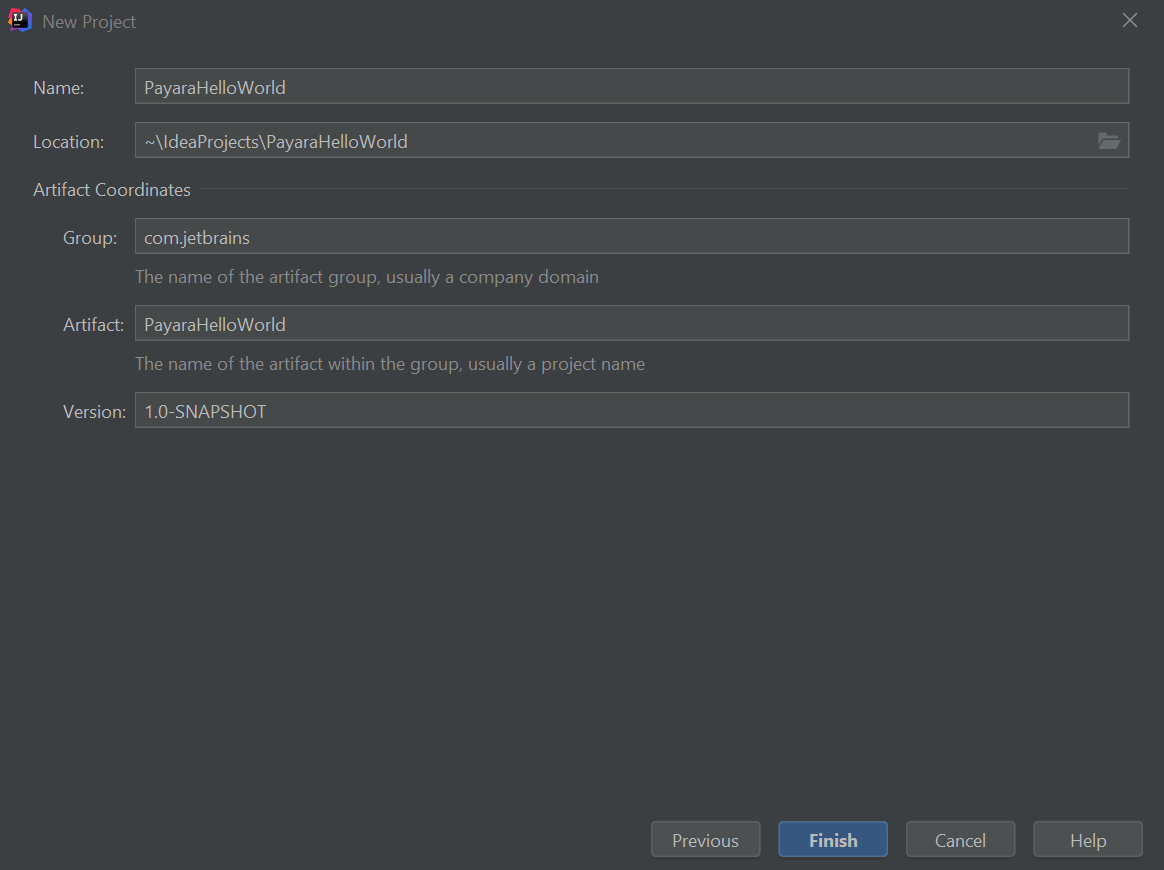Click the "Name:" label

[x=59, y=88]
